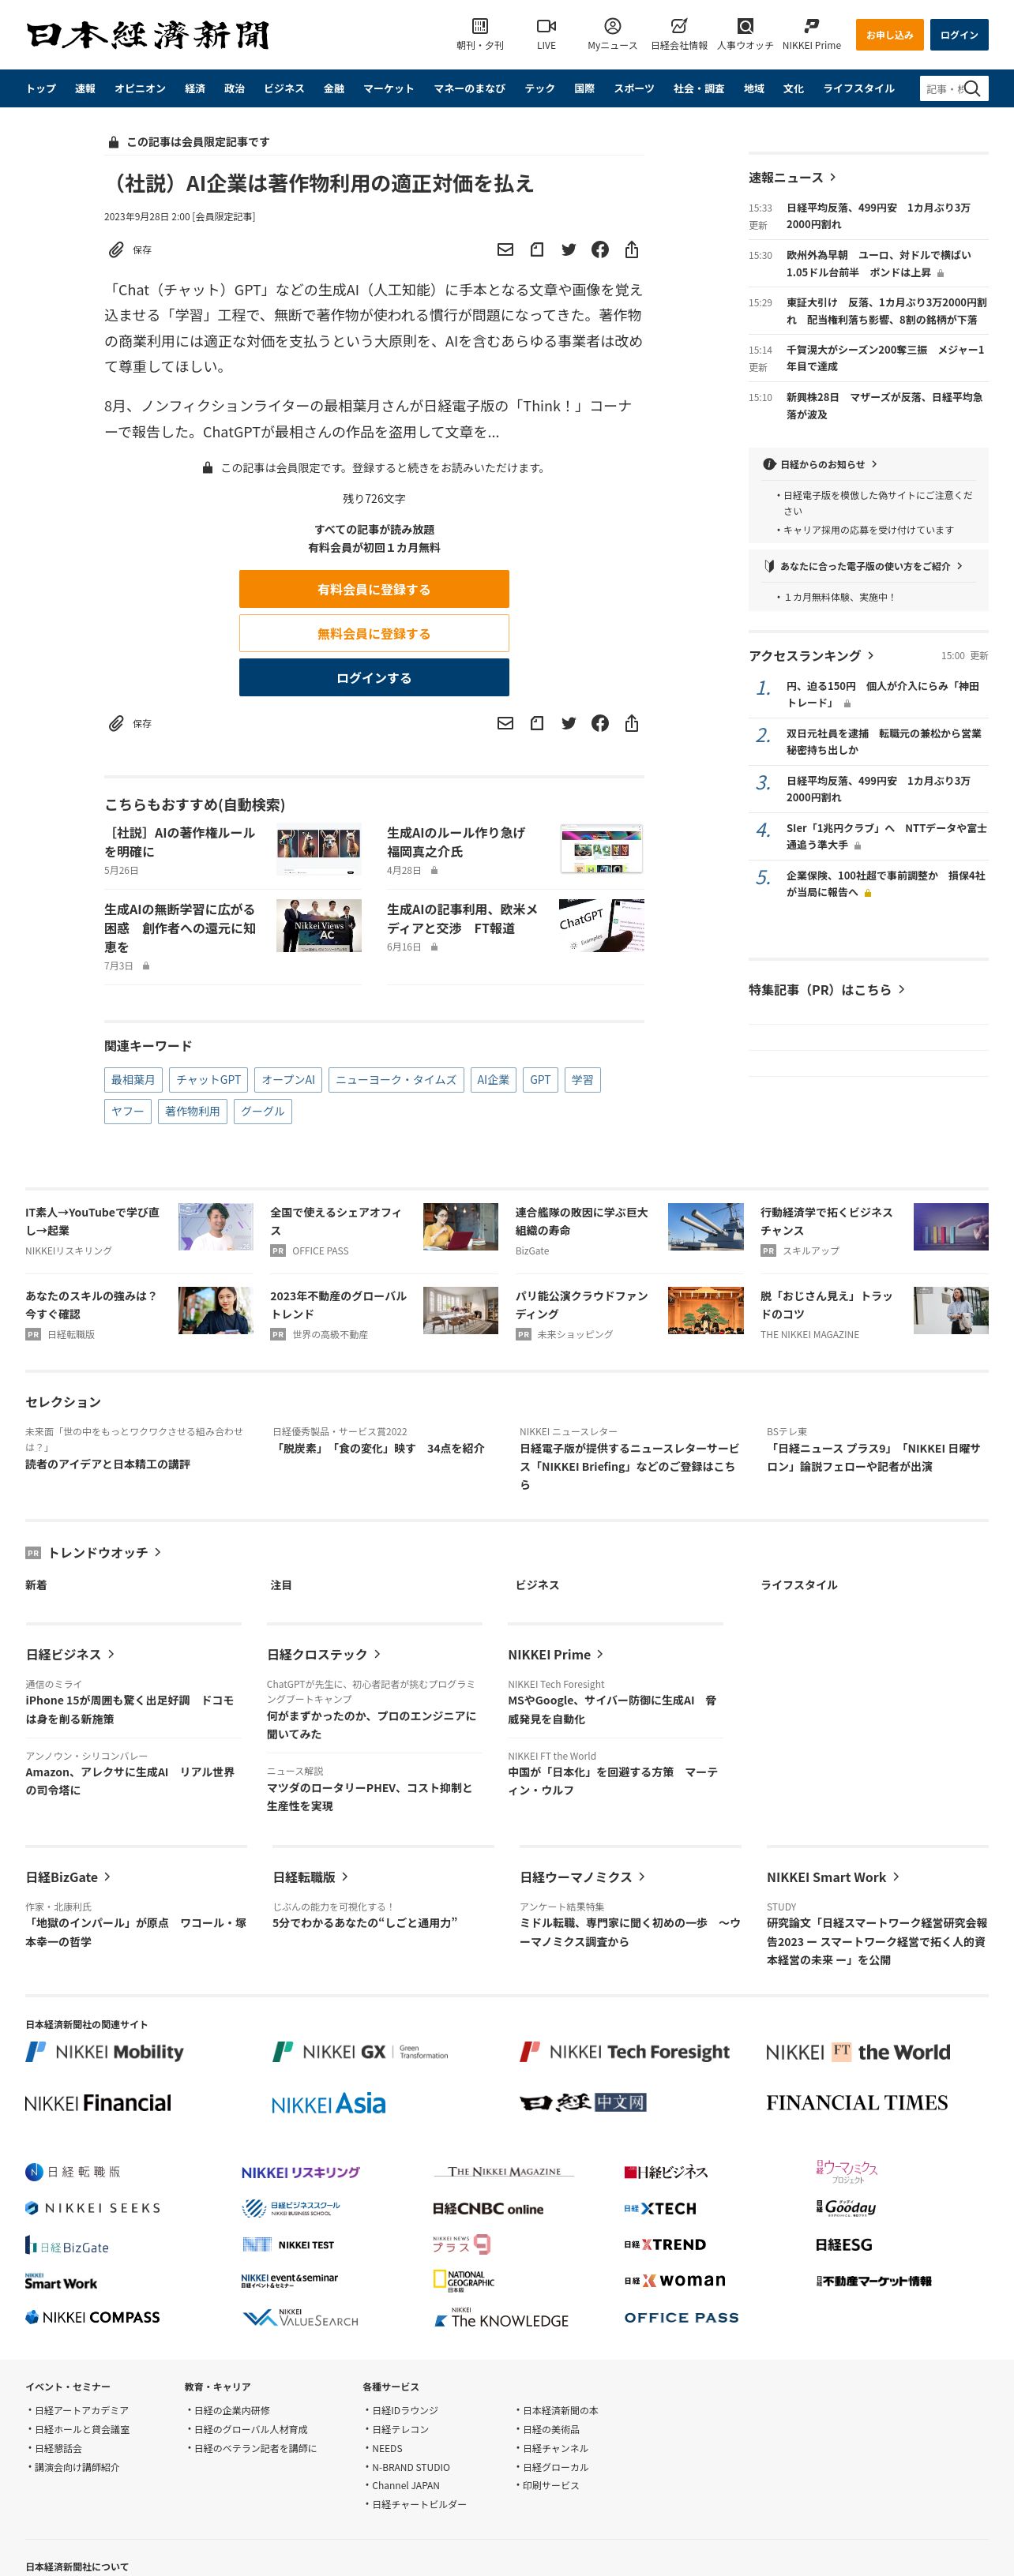Expand the 日経BizGate section chevron
Screen dimensions: 1014x2576
(107, 1877)
